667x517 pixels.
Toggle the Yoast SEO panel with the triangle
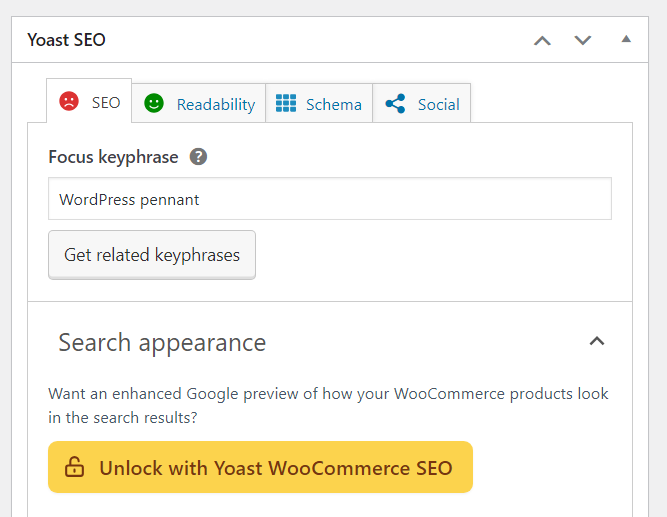click(626, 40)
